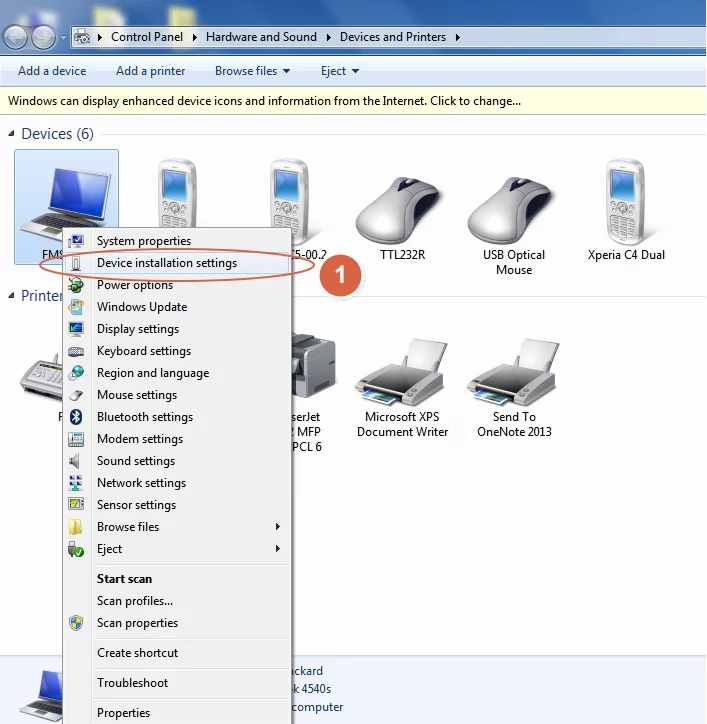Open dropdown arrow after Control Panel breadcrumb
The image size is (707, 724).
pyautogui.click(x=195, y=37)
